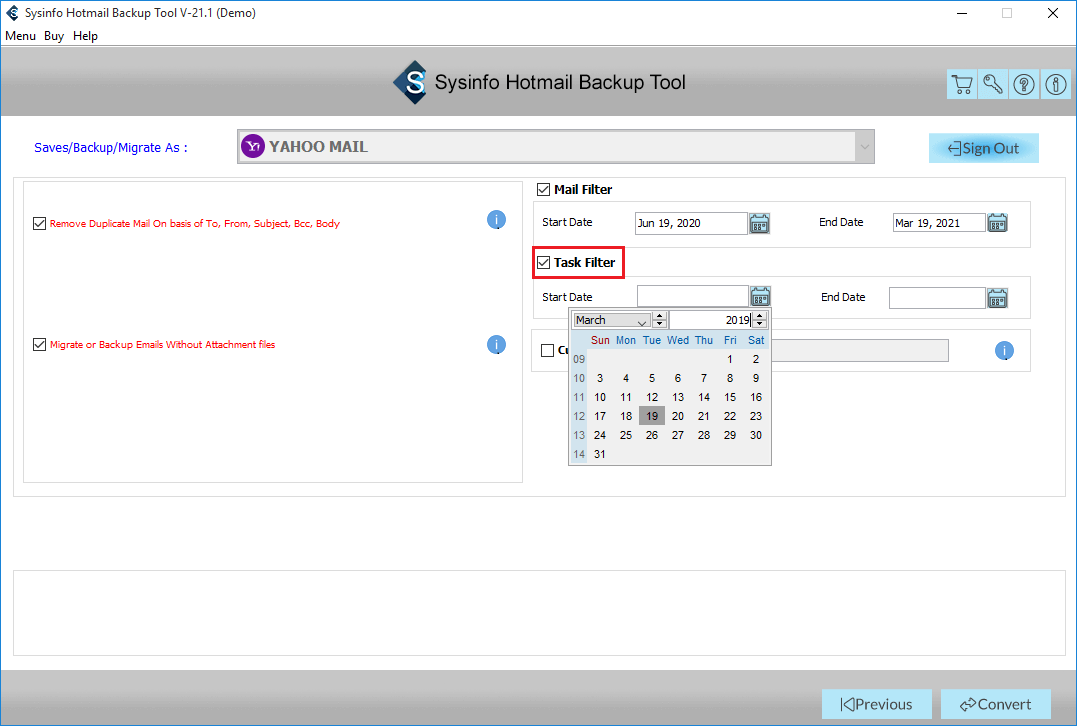Viewport: 1077px width, 726px height.
Task: Select day 10 in the calendar
Action: pyautogui.click(x=600, y=397)
